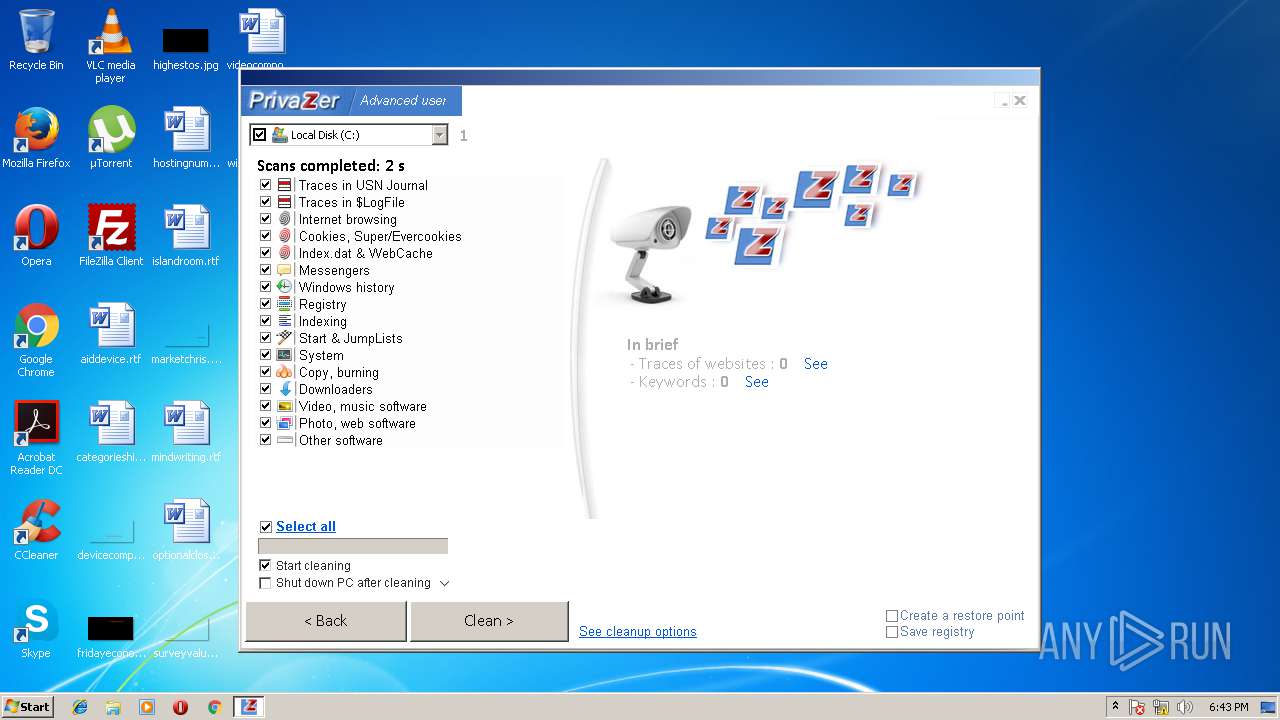Open Mozilla Firefox desktop shortcut
This screenshot has width=1280, height=720.
click(x=36, y=138)
